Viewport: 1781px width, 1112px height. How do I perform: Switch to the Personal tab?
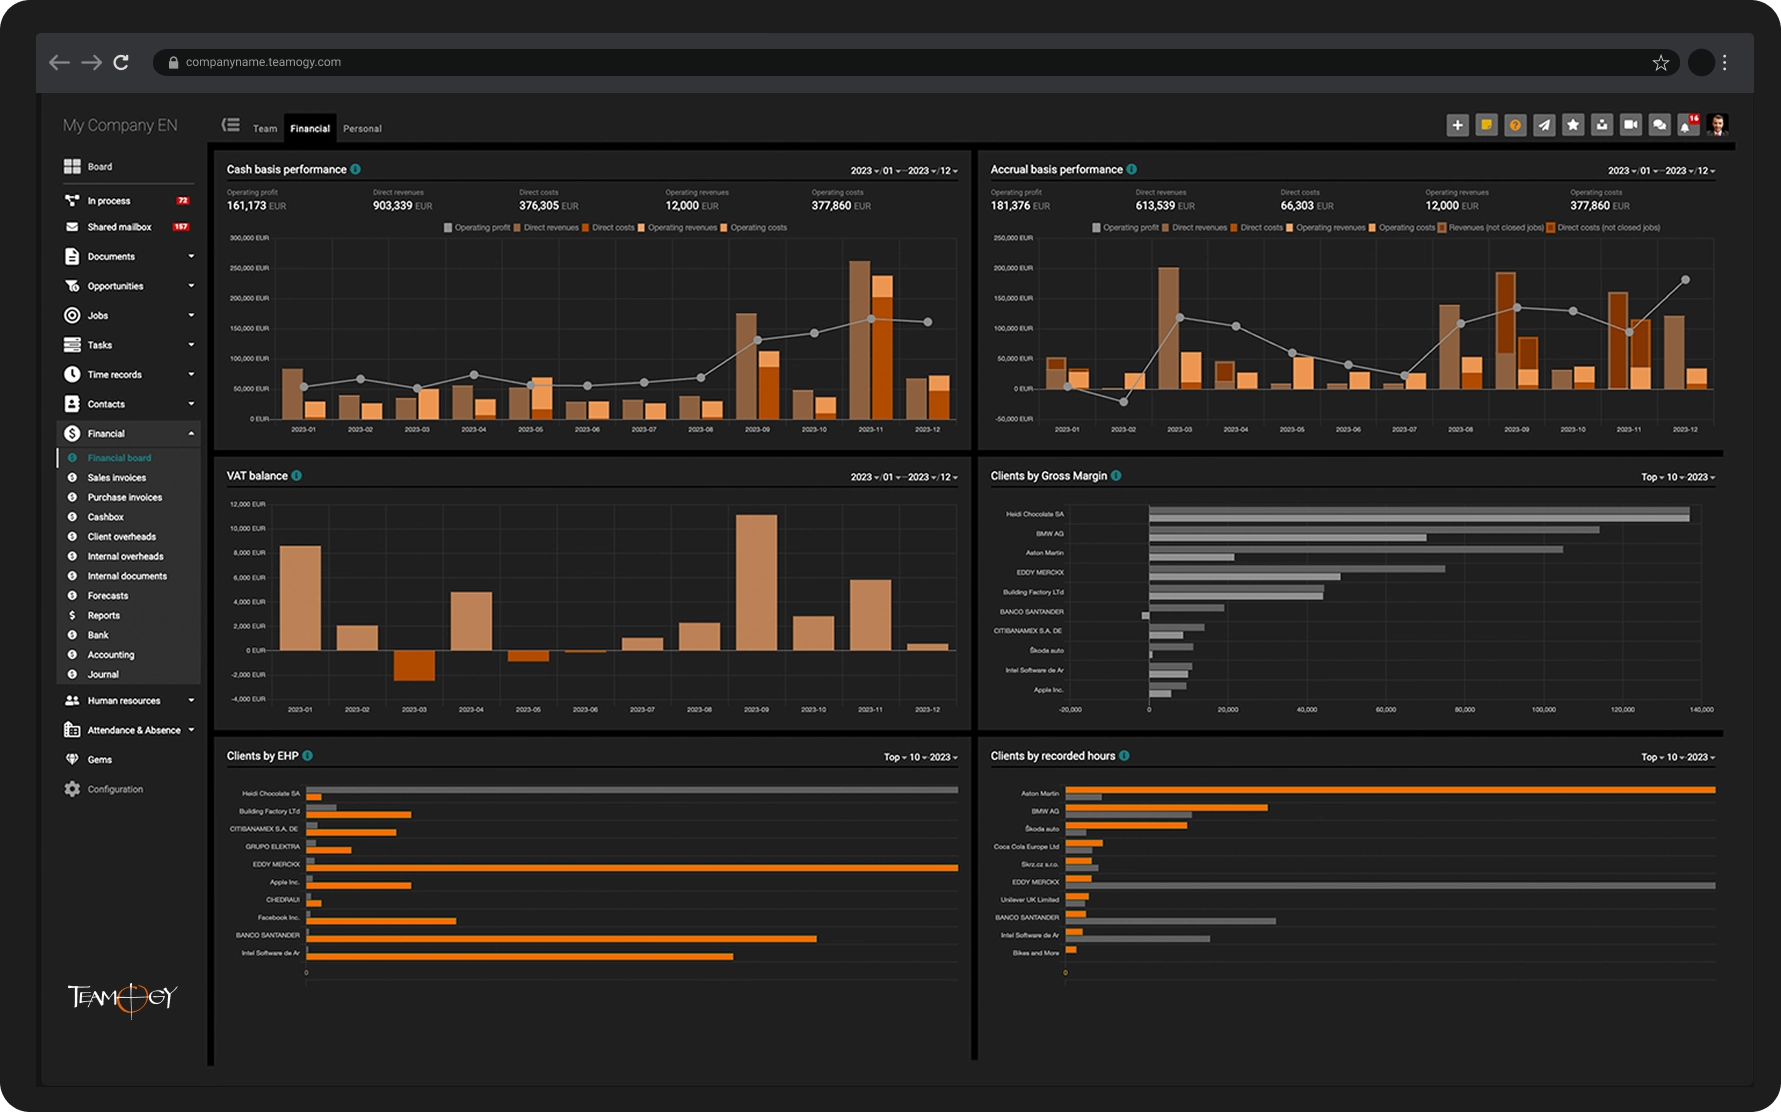(362, 129)
